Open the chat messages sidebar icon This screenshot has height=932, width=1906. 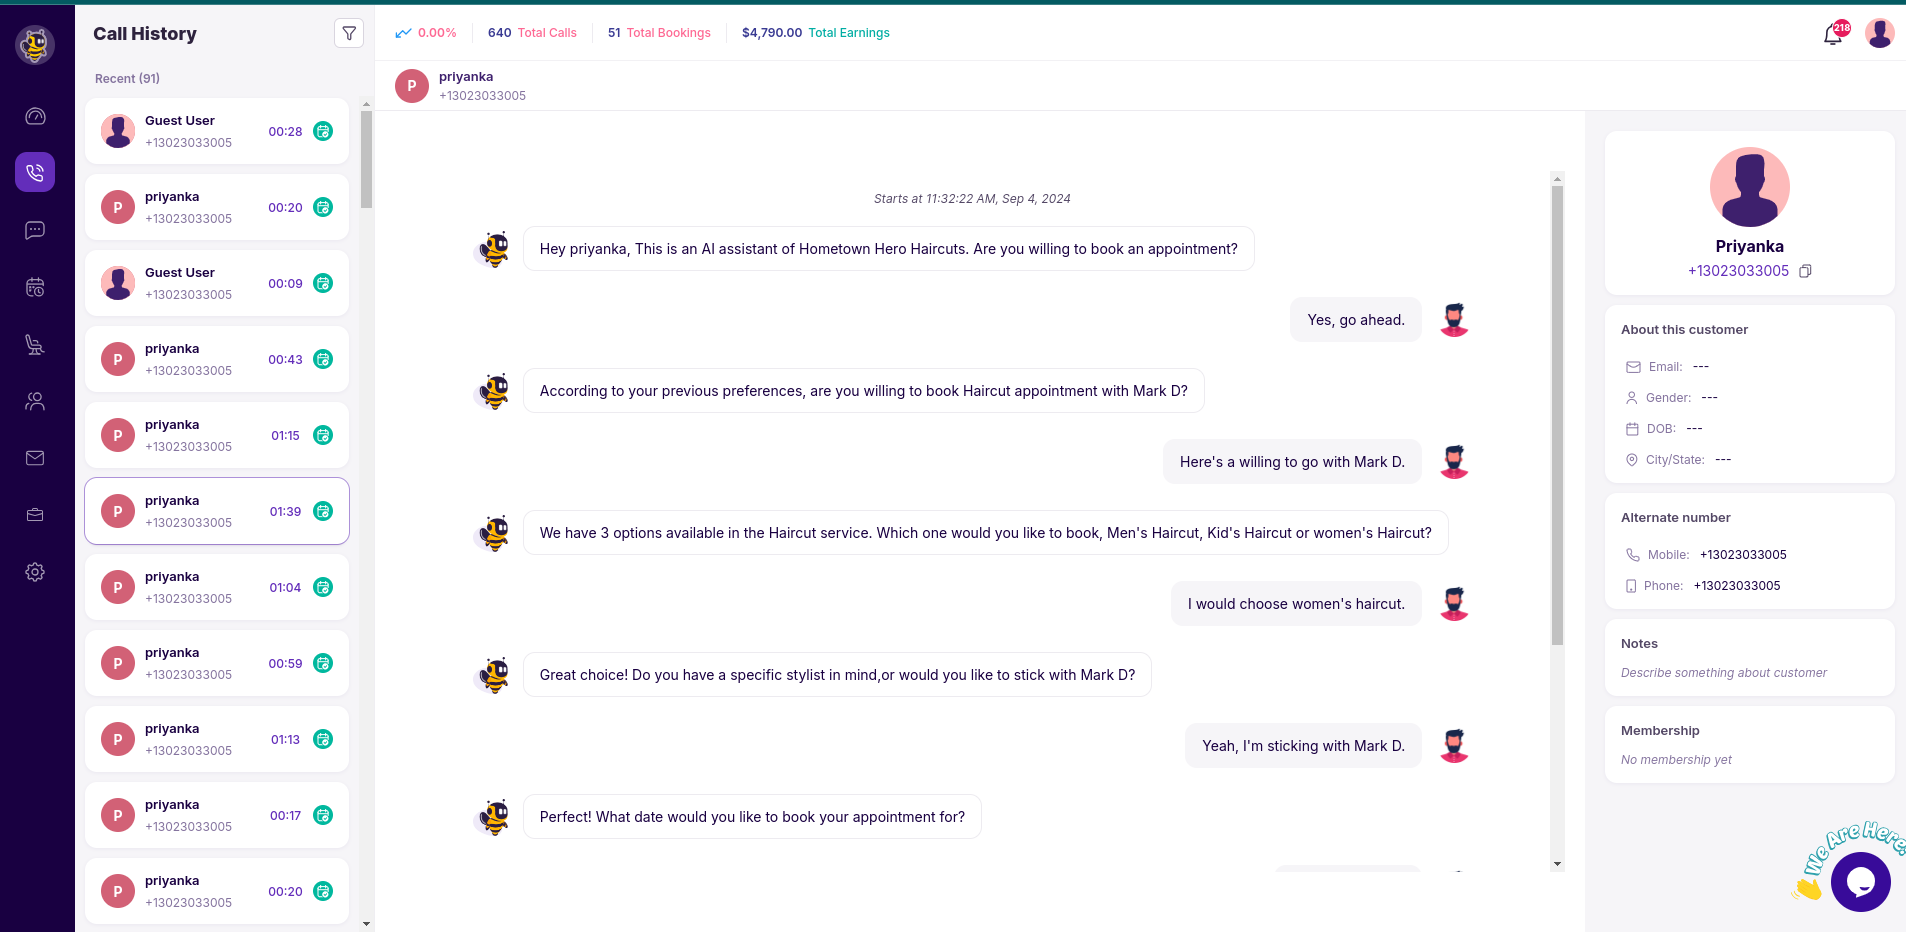[35, 231]
